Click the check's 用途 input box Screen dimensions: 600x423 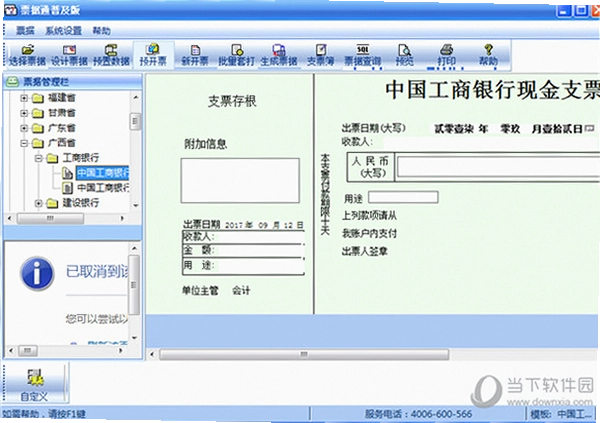click(403, 198)
